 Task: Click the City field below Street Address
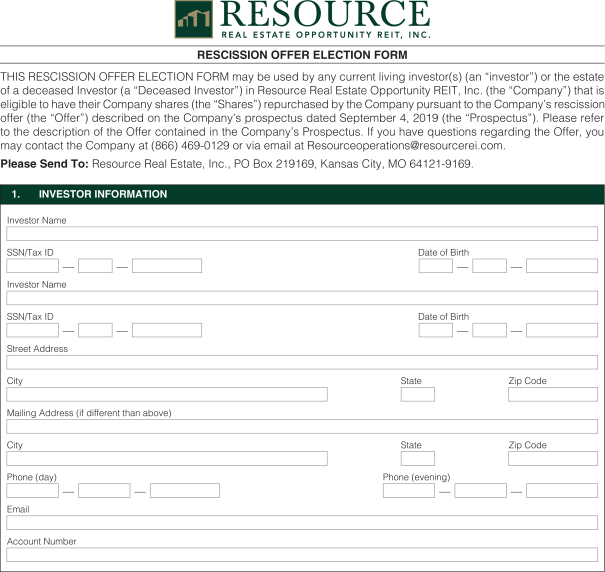(167, 394)
